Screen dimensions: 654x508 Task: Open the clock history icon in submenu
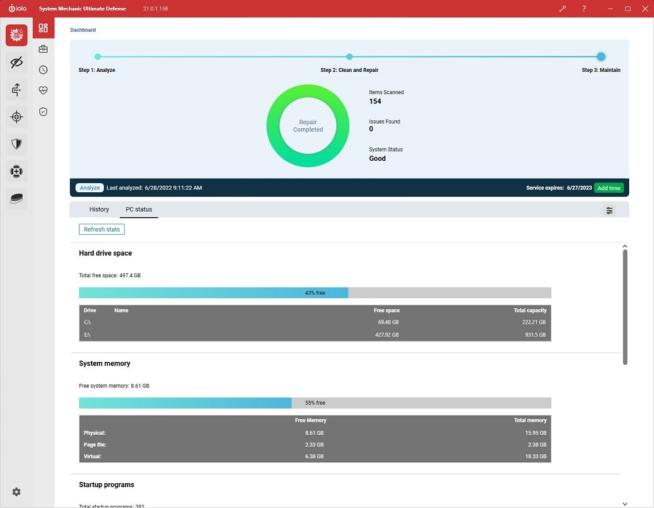(43, 70)
